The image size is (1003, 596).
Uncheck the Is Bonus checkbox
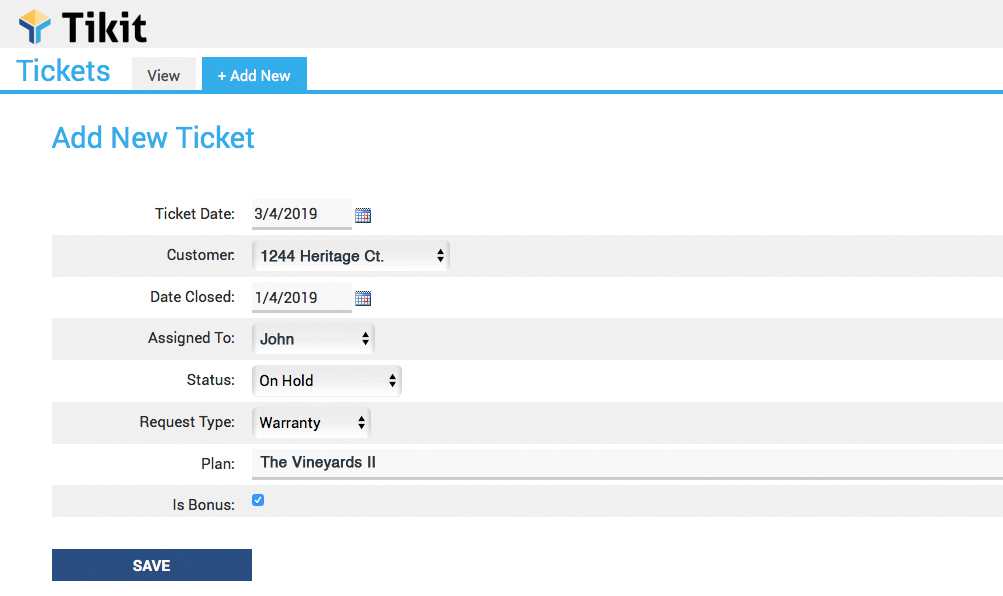[258, 500]
